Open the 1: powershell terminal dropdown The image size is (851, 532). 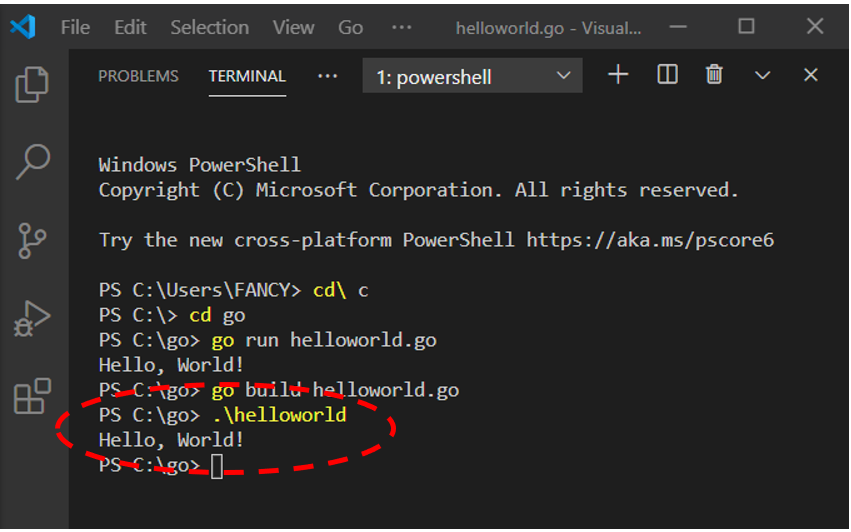pos(472,75)
